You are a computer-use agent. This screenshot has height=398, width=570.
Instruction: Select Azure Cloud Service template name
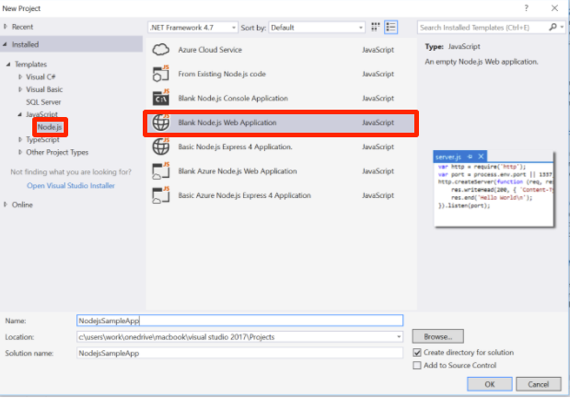pyautogui.click(x=210, y=50)
